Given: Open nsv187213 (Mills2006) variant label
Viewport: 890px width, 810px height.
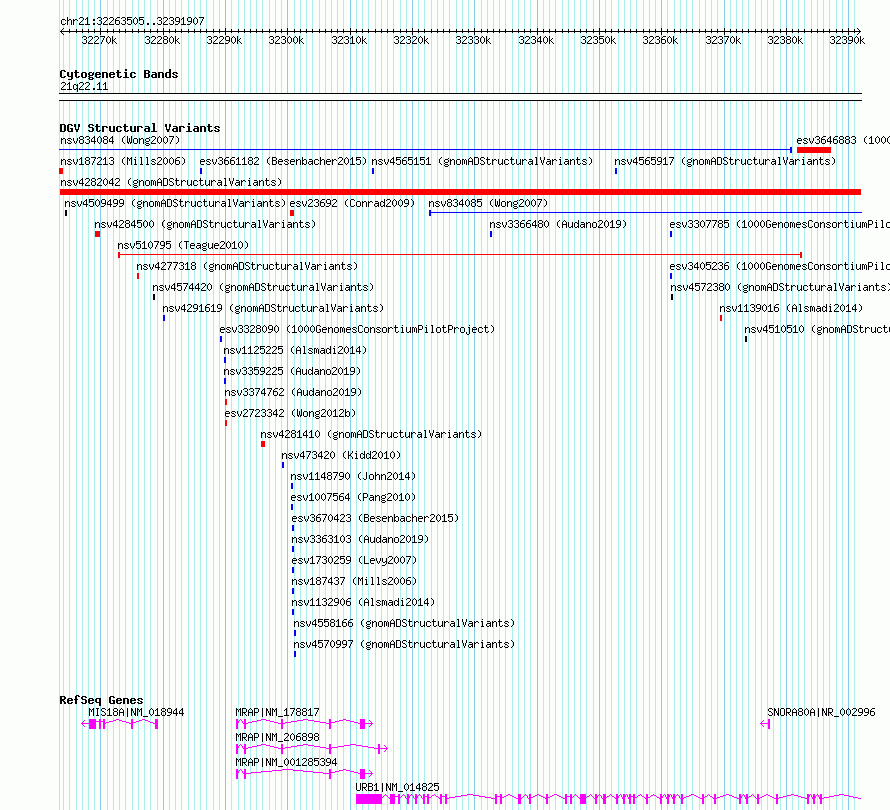Looking at the screenshot, I should 123,161.
